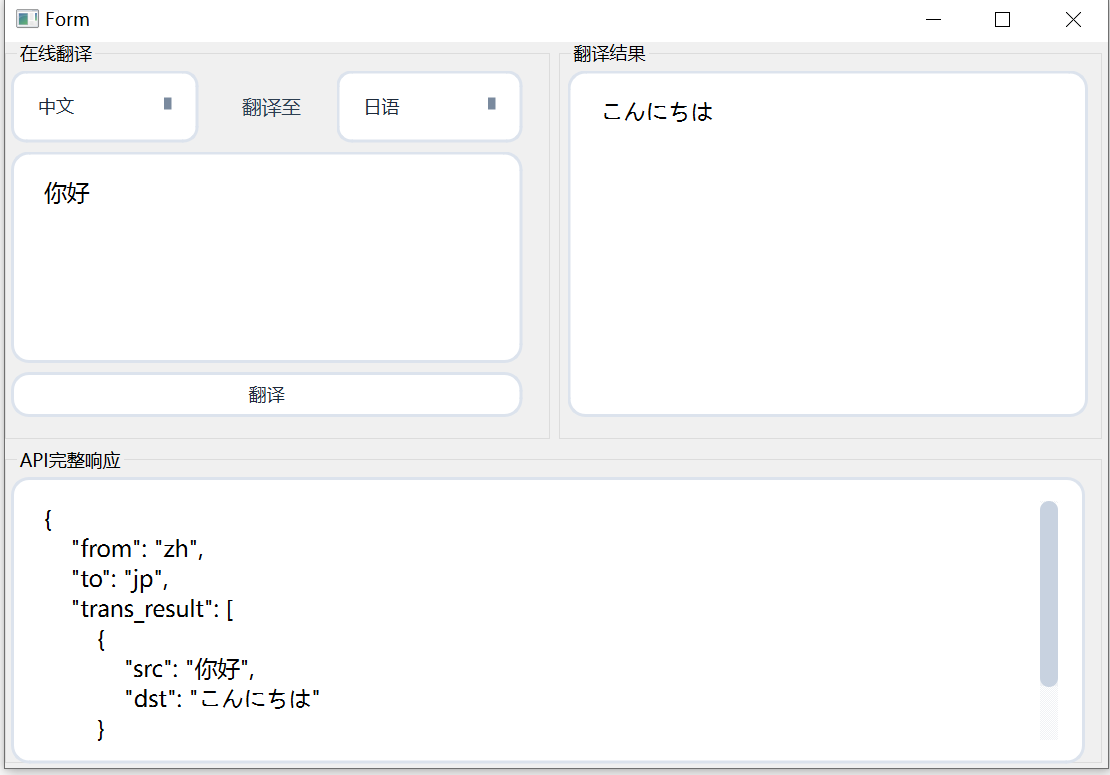Click the "to": "jp" line in the response
1110x775 pixels.
(120, 580)
